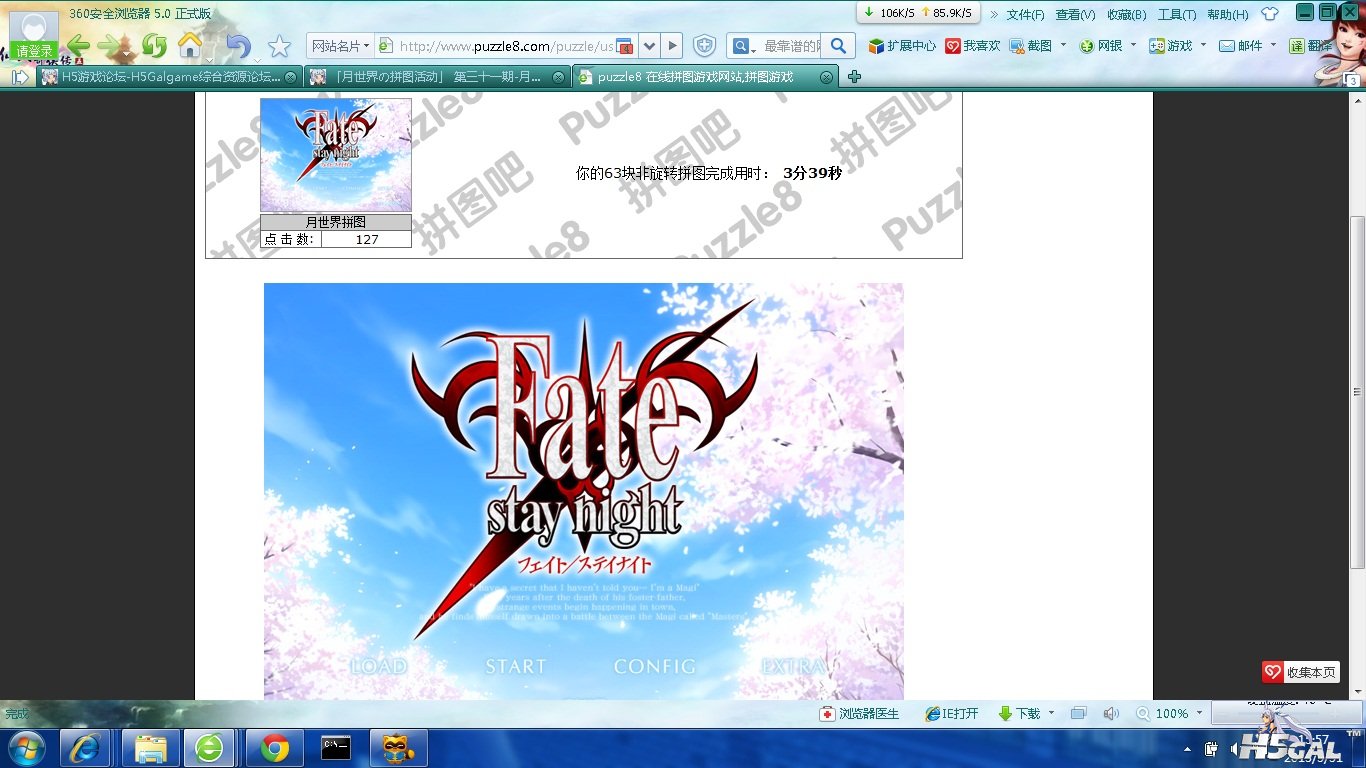Screen dimensions: 1366x768
Task: Expand the 邮件 dropdown arrow
Action: [x=1272, y=45]
